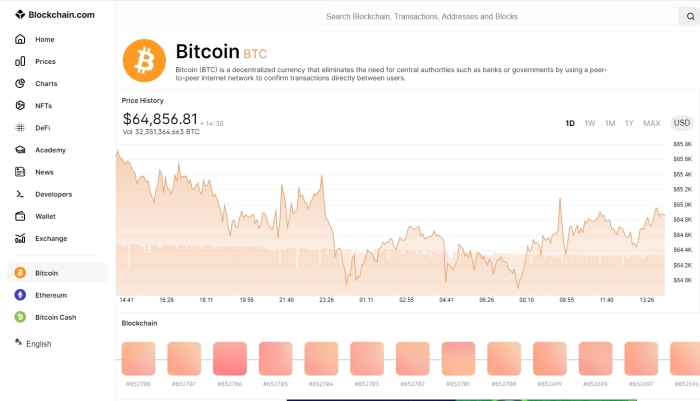Click the Home icon in sidebar
The height and width of the screenshot is (401, 700).
[x=20, y=39]
